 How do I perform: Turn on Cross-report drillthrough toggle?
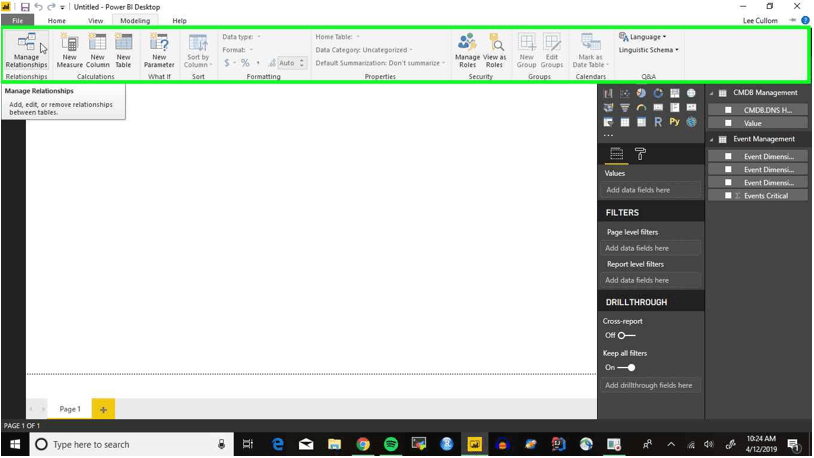point(626,335)
